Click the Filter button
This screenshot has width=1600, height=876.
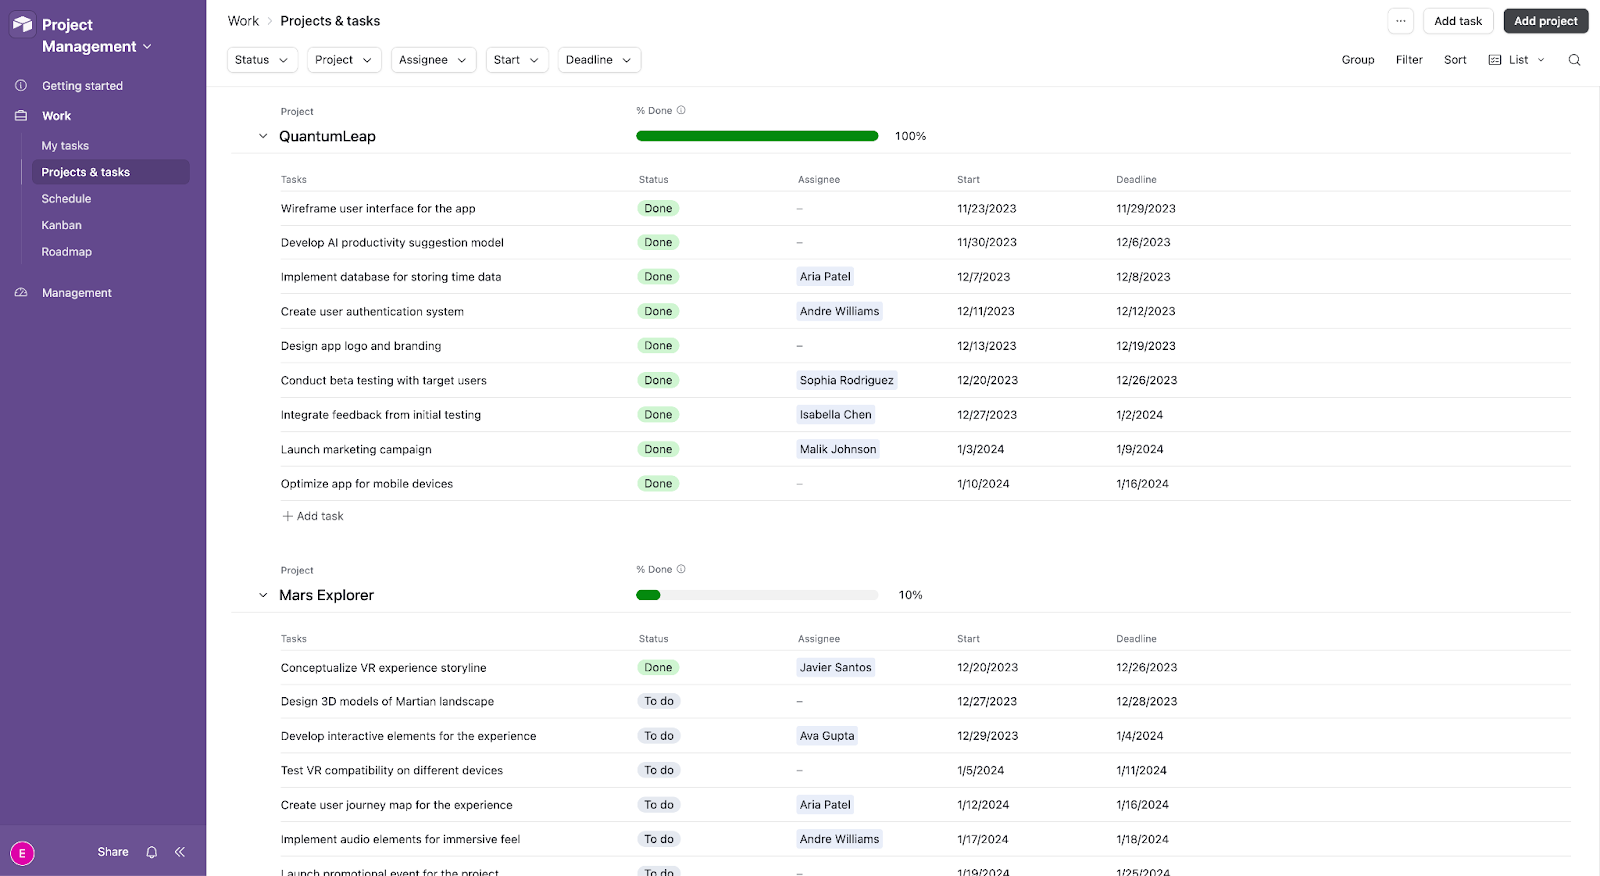(x=1409, y=60)
